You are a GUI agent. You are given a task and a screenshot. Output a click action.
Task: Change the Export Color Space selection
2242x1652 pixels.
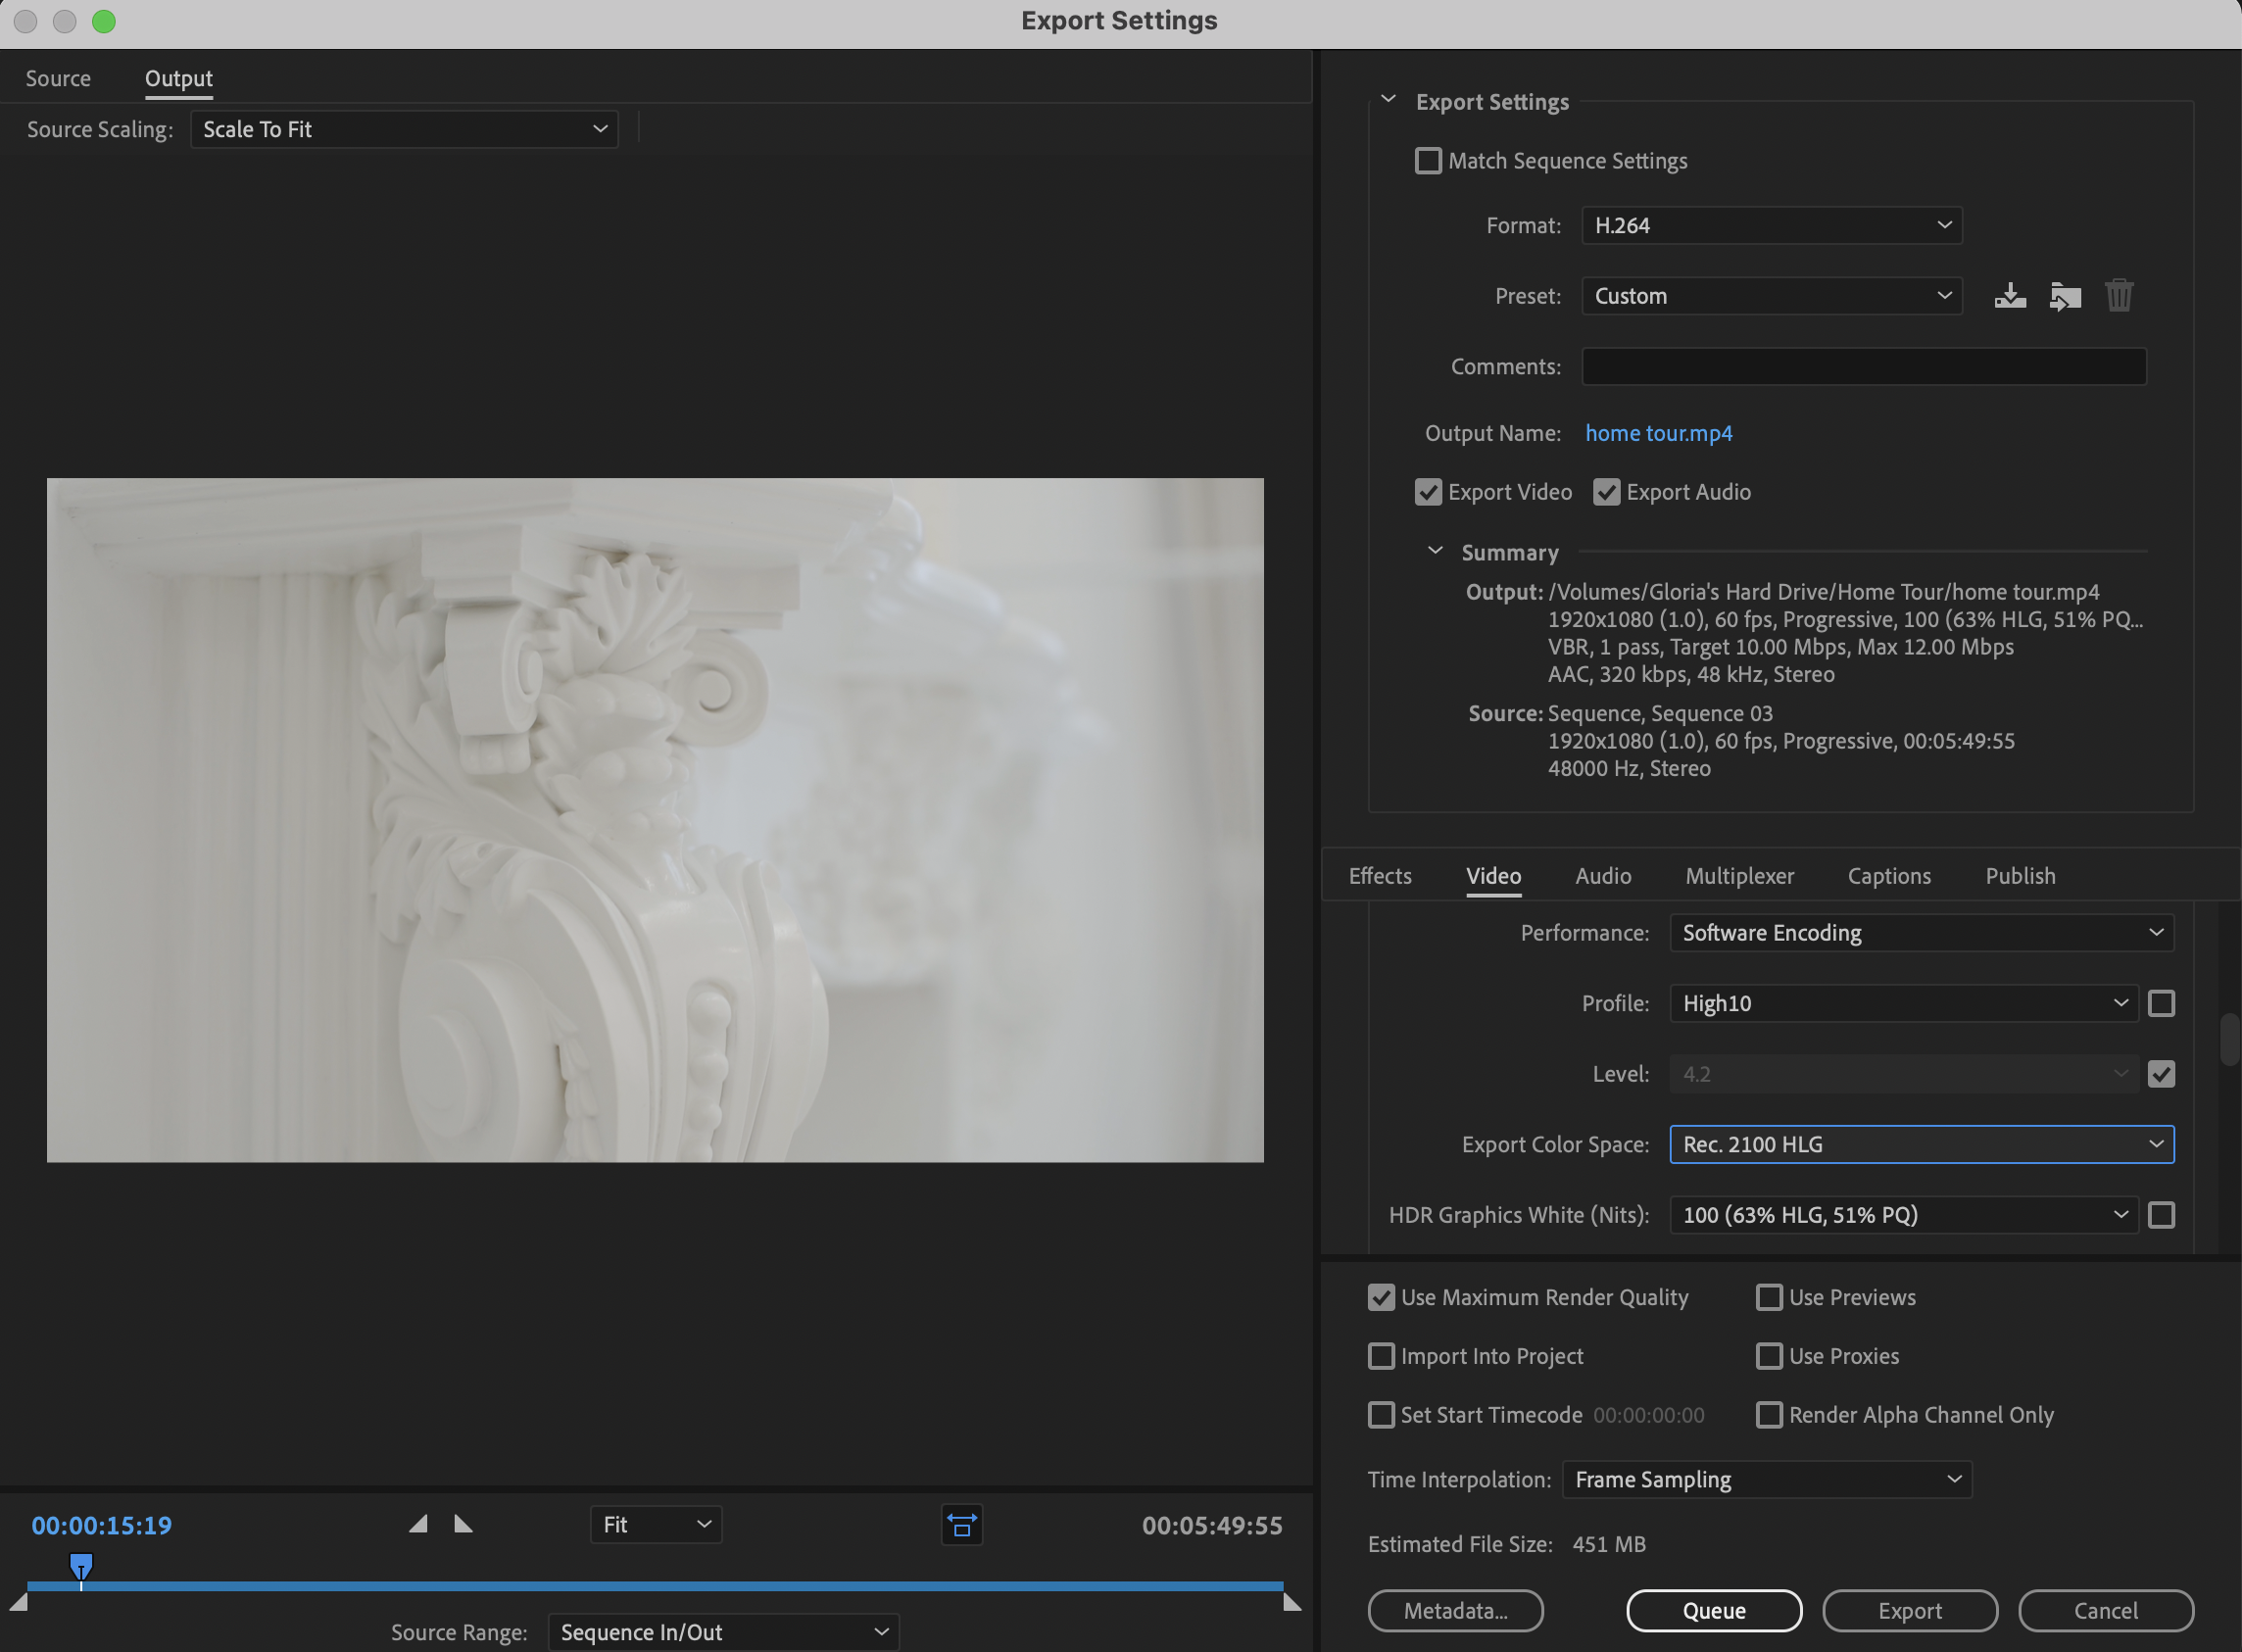click(x=1919, y=1144)
